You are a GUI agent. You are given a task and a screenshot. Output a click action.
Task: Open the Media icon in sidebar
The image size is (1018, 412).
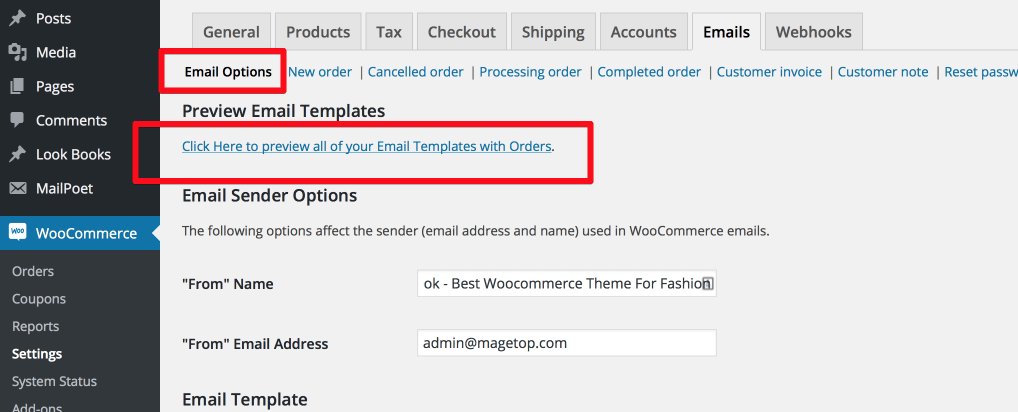18,53
